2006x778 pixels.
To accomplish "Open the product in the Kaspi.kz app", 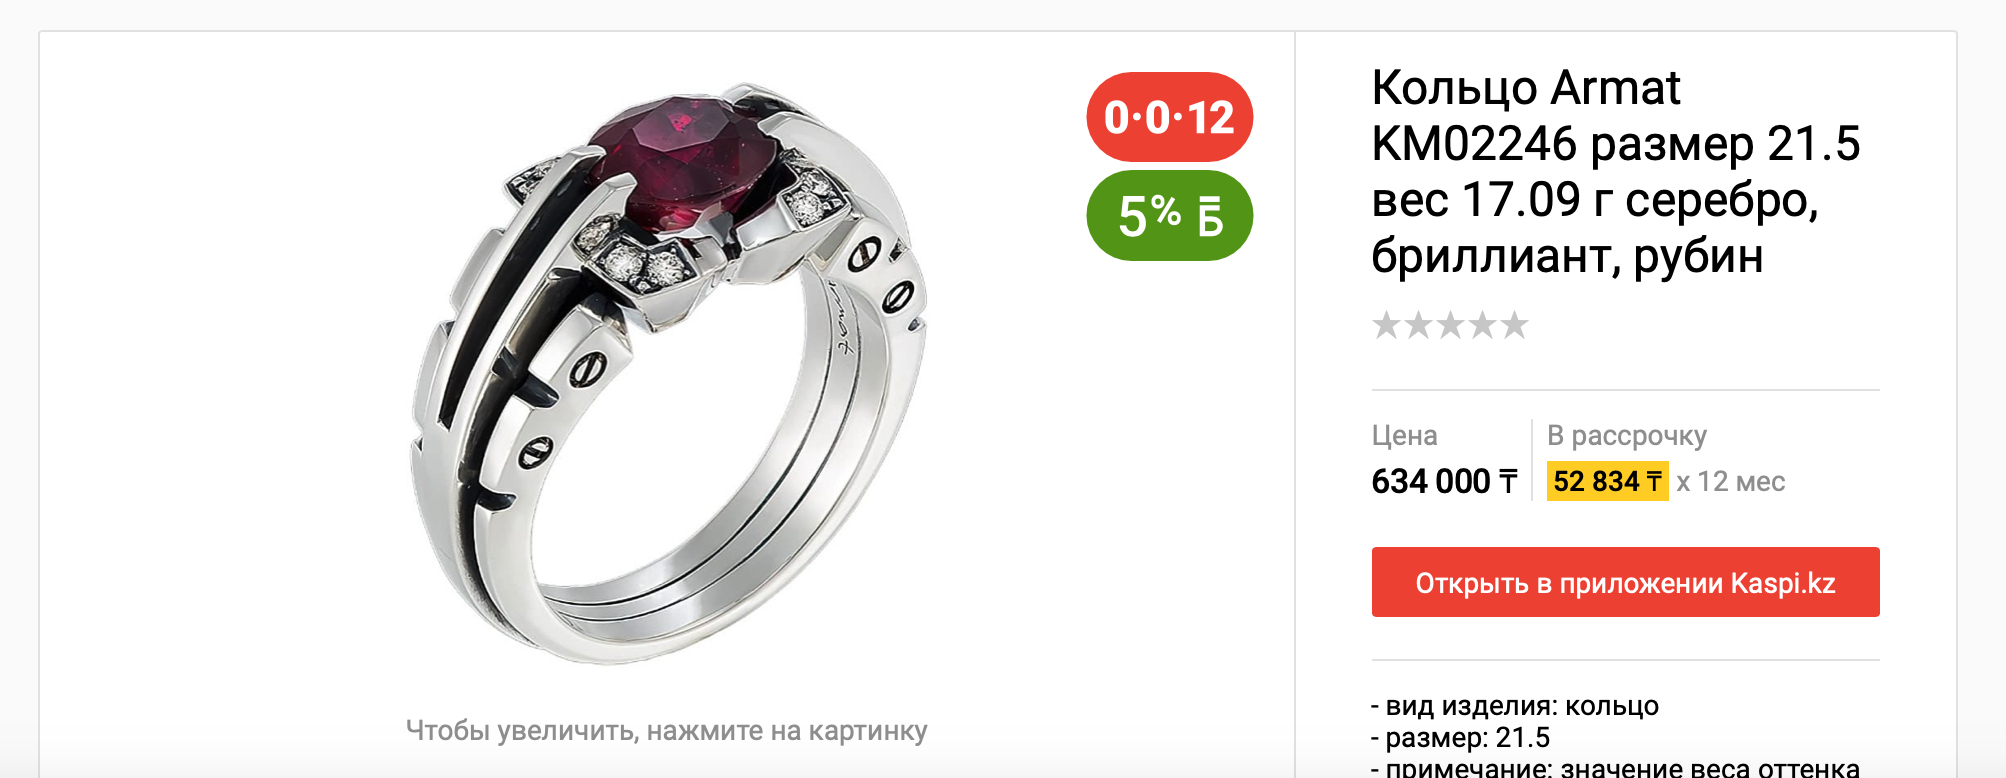I will tap(1625, 582).
